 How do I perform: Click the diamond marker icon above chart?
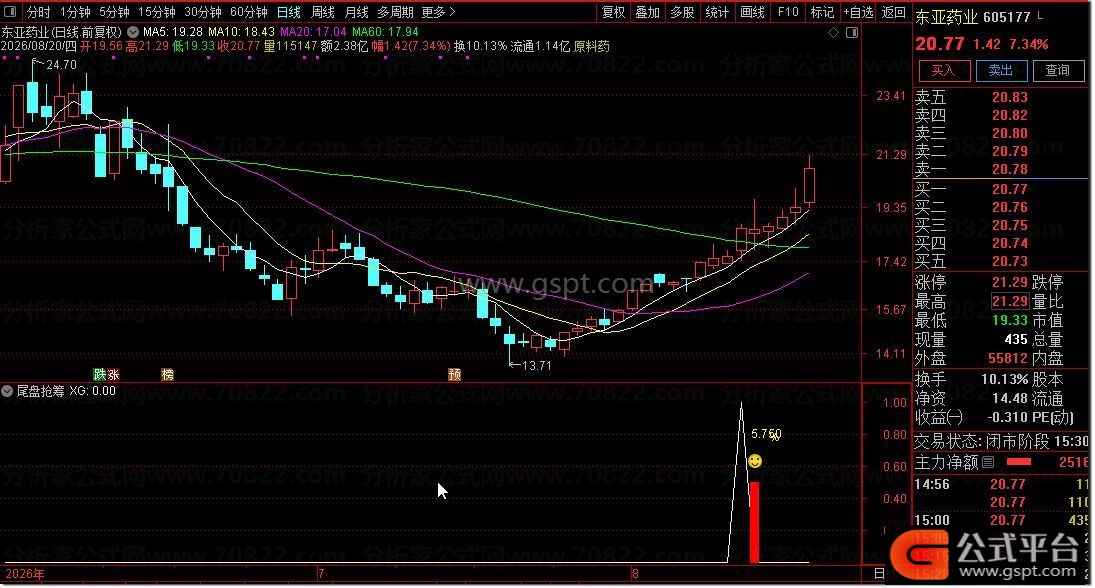(x=833, y=32)
